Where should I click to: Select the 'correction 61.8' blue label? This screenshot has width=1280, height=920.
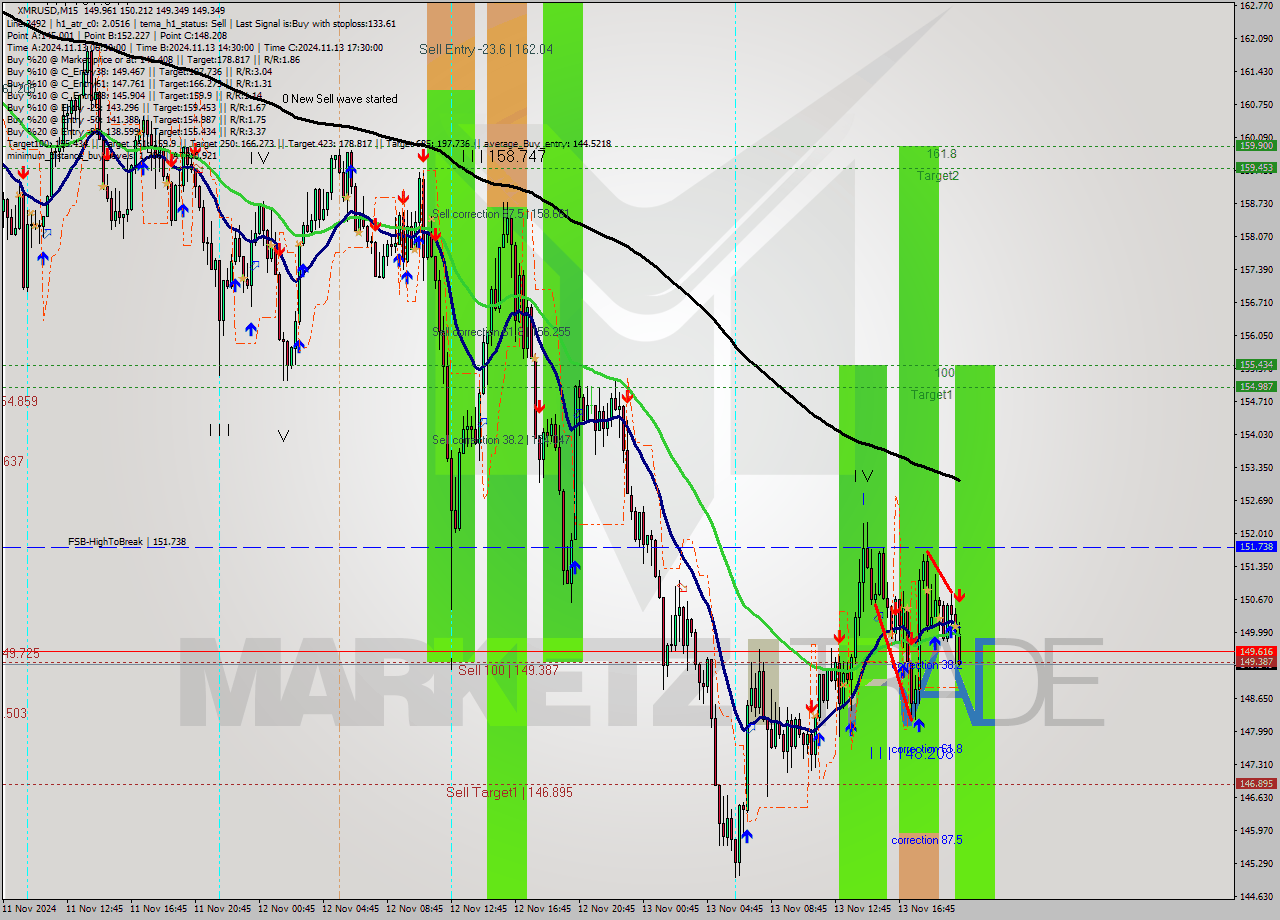click(x=927, y=749)
